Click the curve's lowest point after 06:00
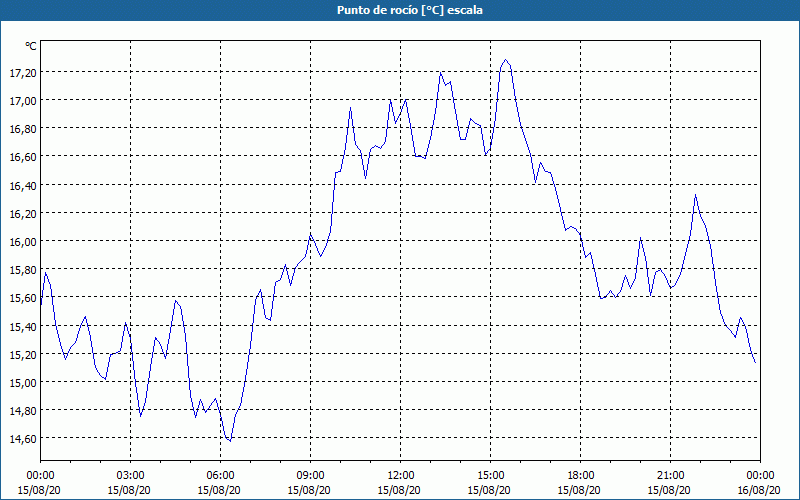The image size is (800, 500). (x=230, y=440)
